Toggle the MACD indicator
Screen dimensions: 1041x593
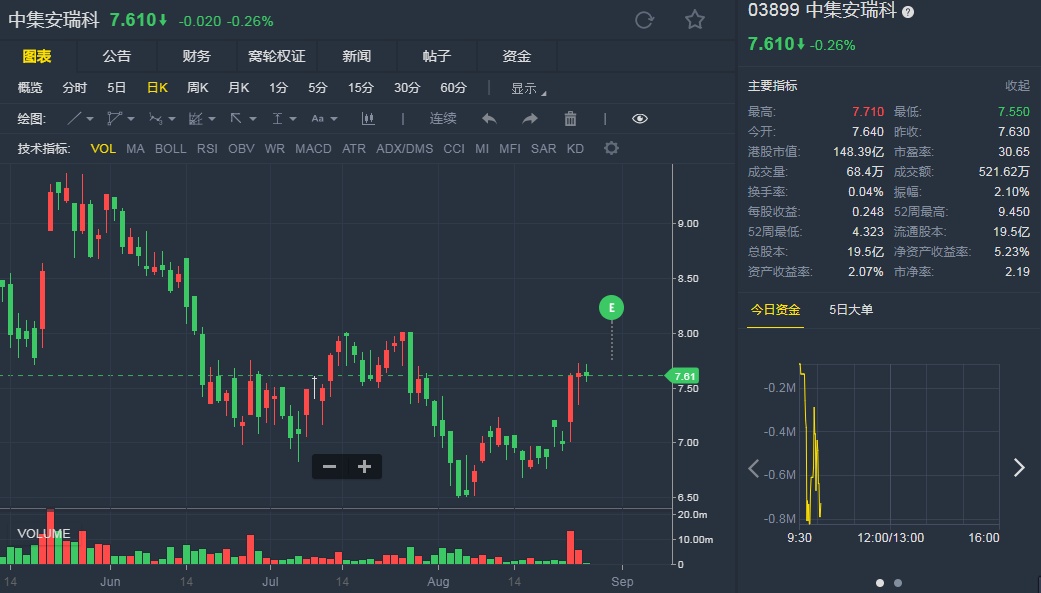click(x=313, y=149)
